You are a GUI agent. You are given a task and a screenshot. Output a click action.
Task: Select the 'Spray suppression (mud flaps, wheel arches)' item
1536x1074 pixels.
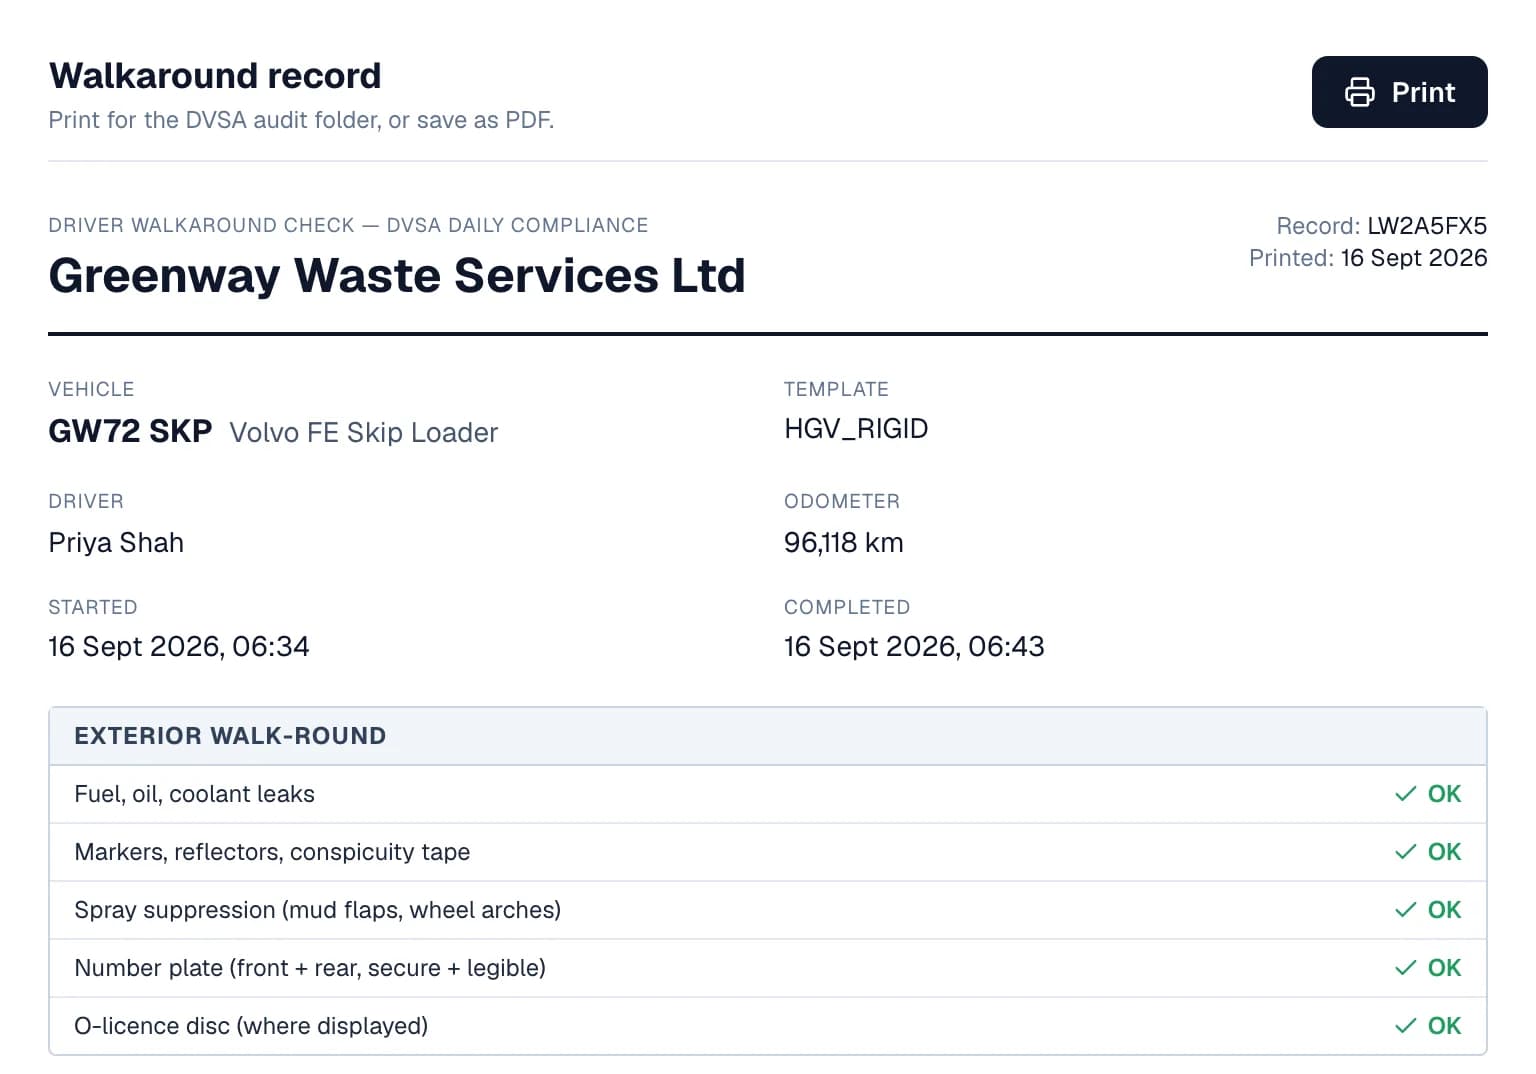(768, 910)
